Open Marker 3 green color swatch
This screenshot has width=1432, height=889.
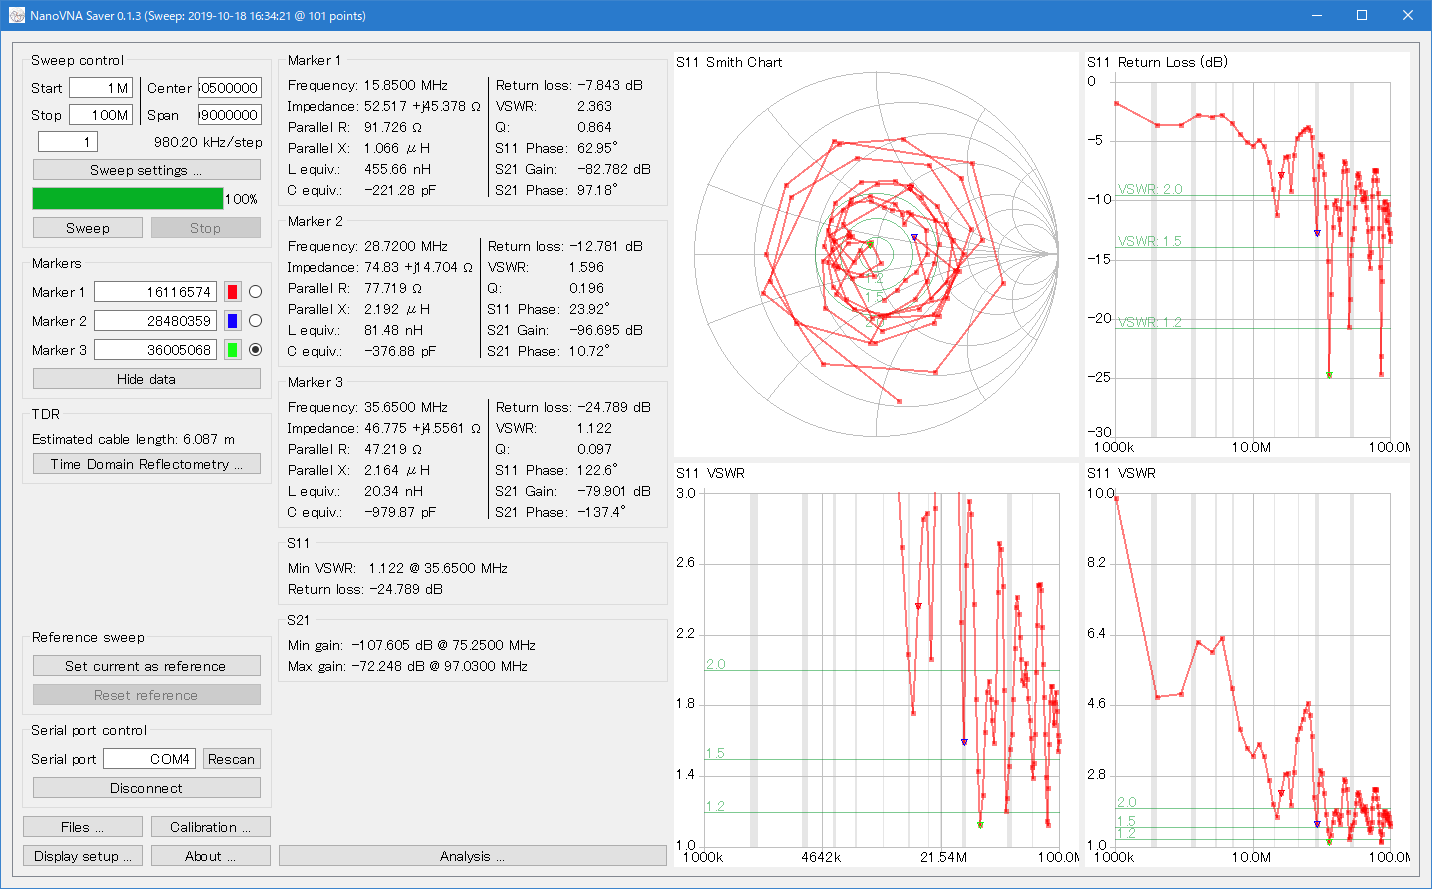tap(232, 350)
